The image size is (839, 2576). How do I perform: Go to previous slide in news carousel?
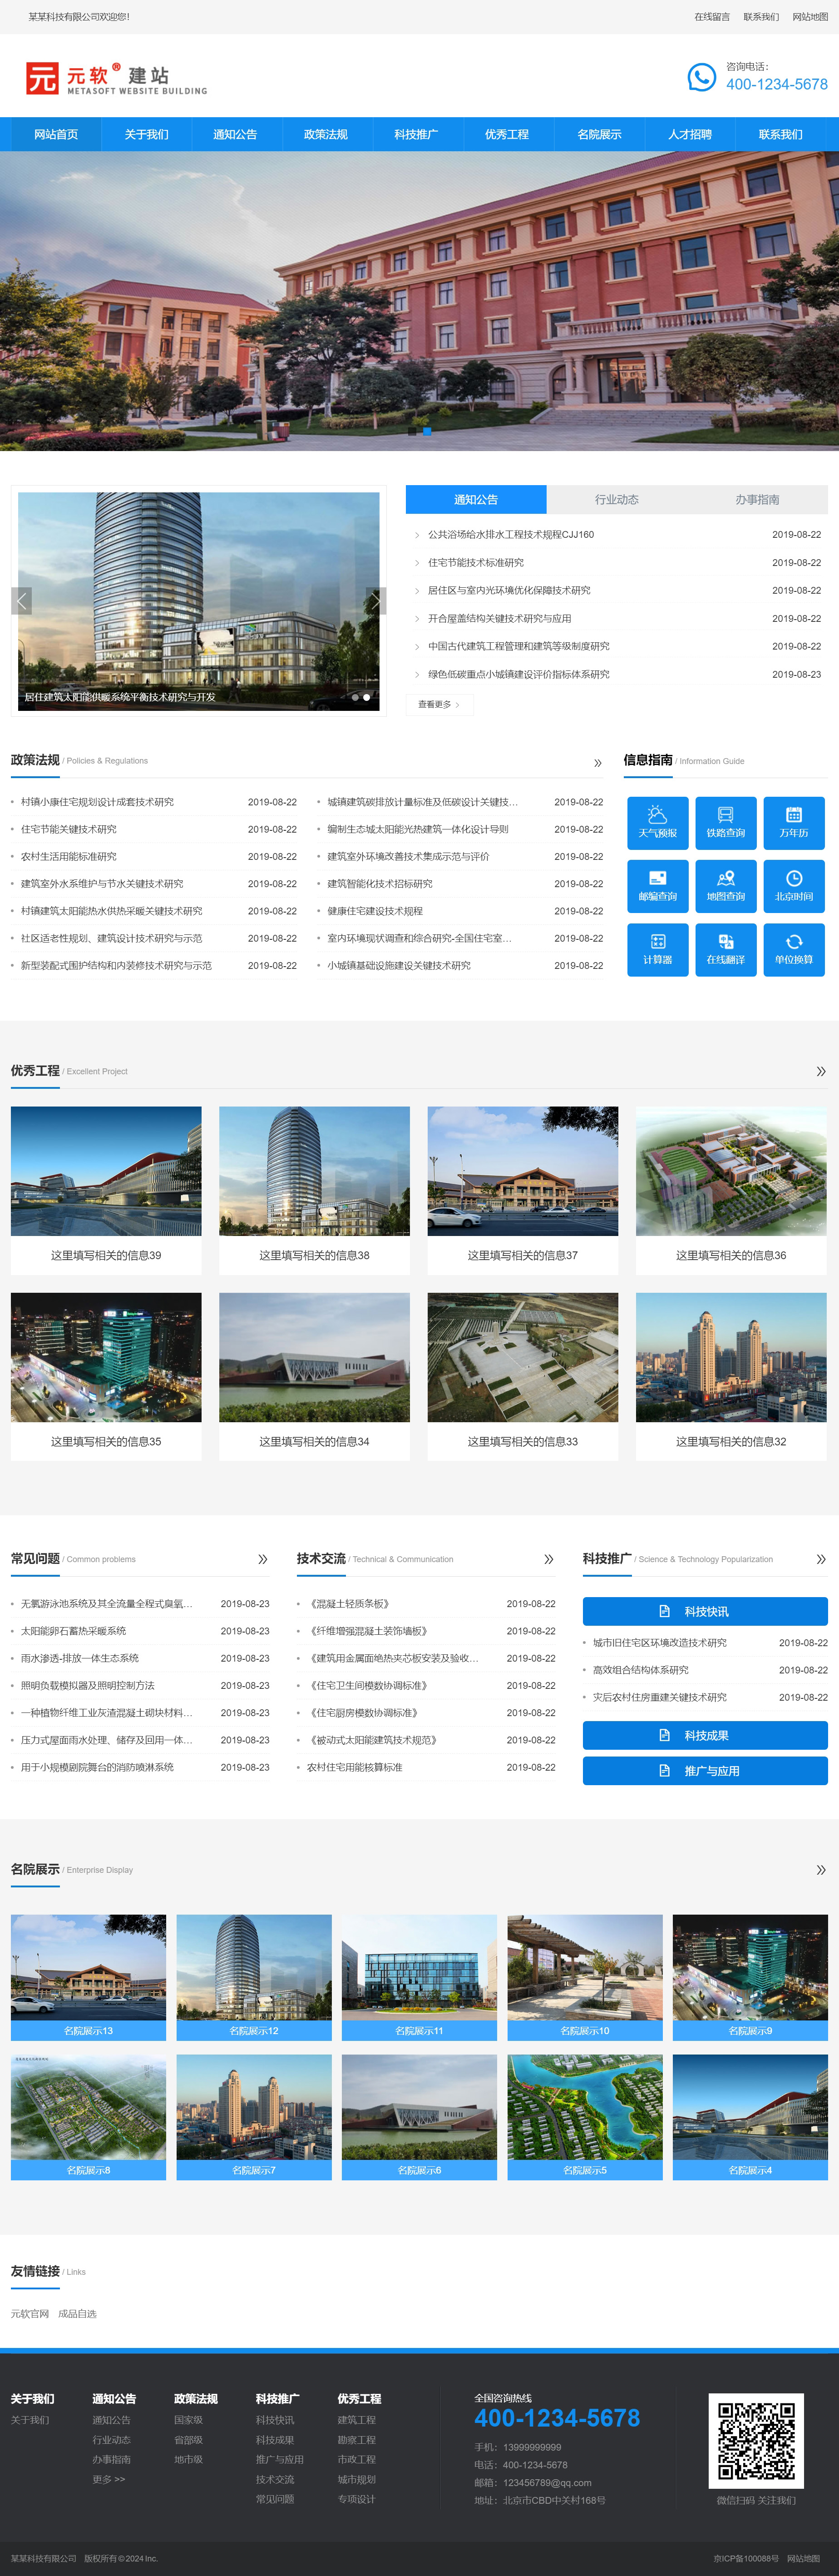[x=21, y=600]
